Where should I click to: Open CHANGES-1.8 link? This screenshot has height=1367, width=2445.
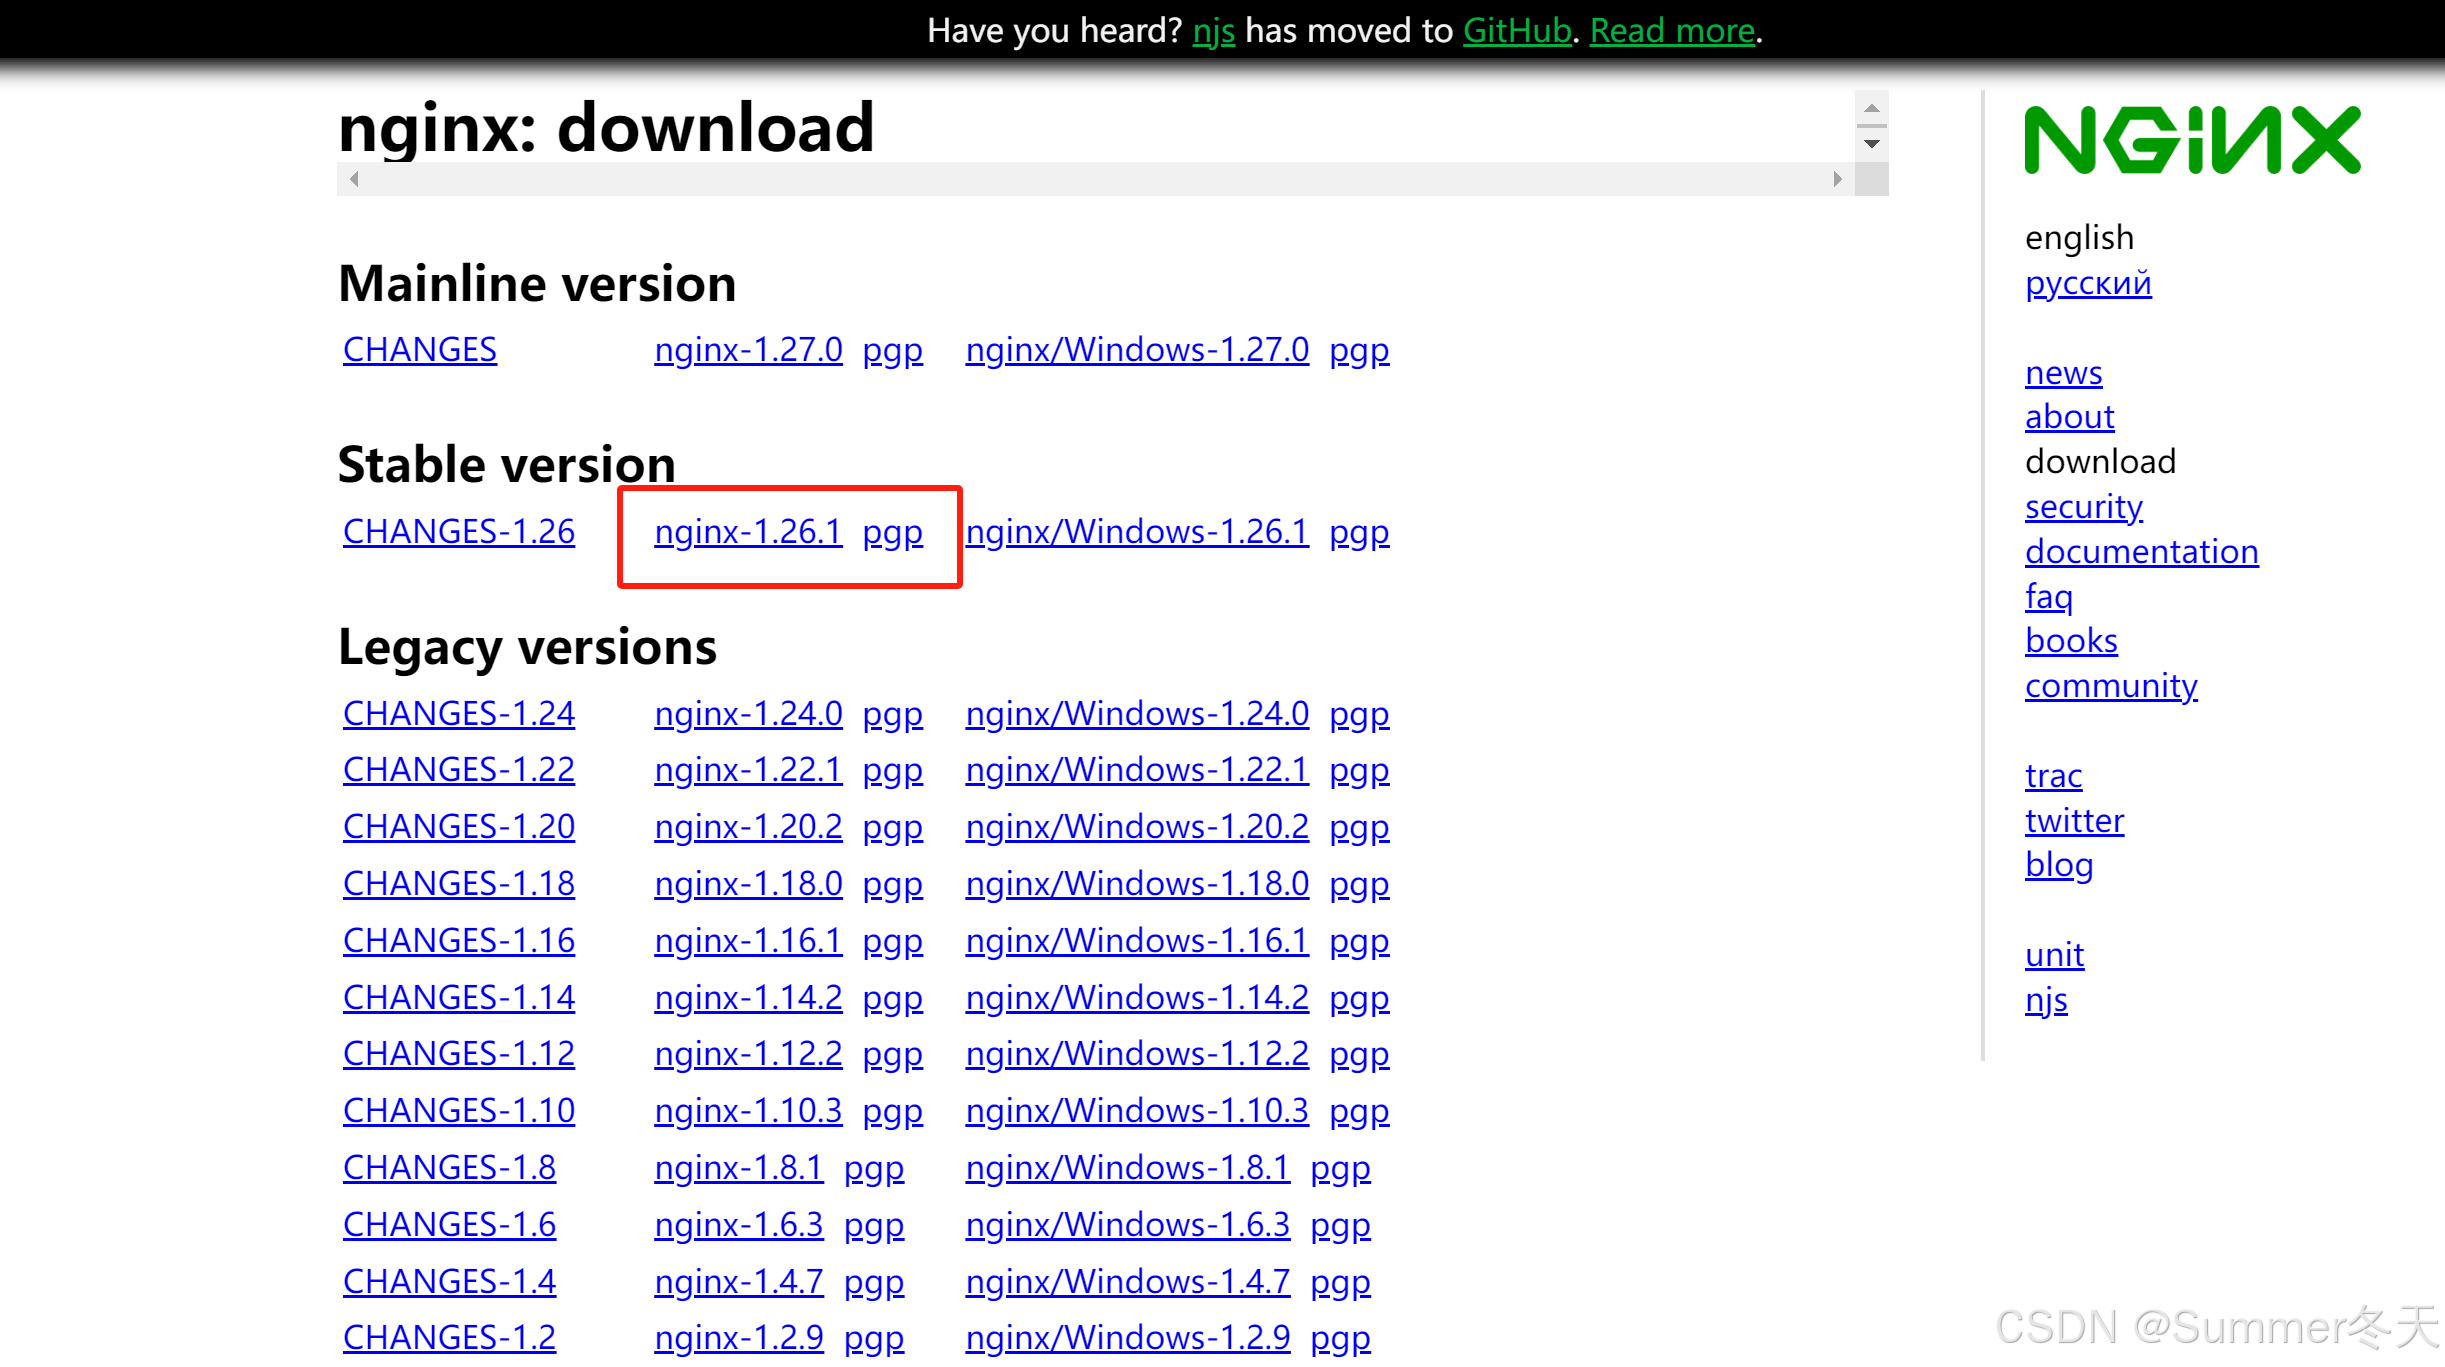(449, 1168)
